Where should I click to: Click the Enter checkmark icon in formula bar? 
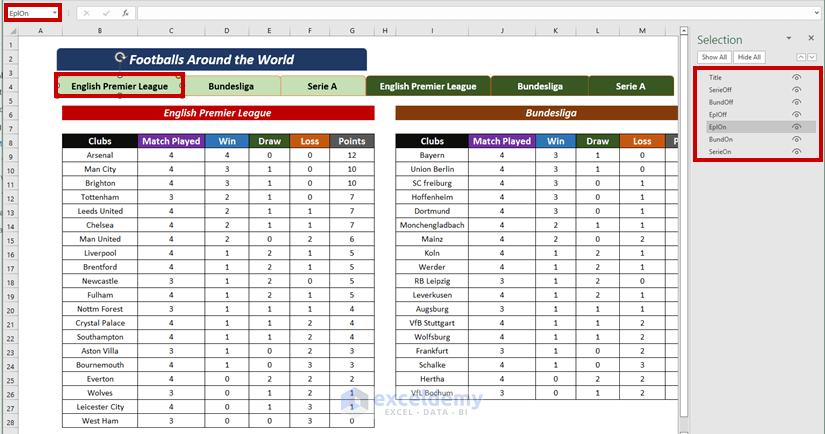pos(106,13)
